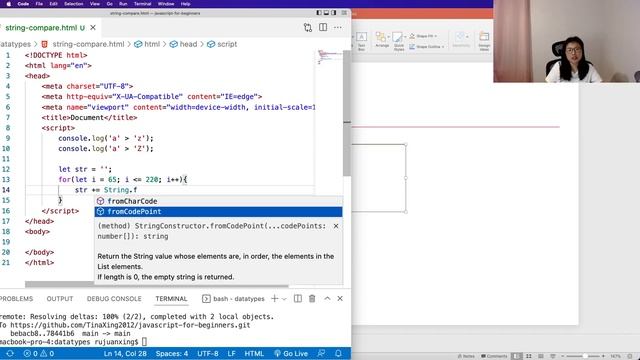This screenshot has width=640, height=360.
Task: Open Design Ideas in PowerPoint
Action: point(484,41)
